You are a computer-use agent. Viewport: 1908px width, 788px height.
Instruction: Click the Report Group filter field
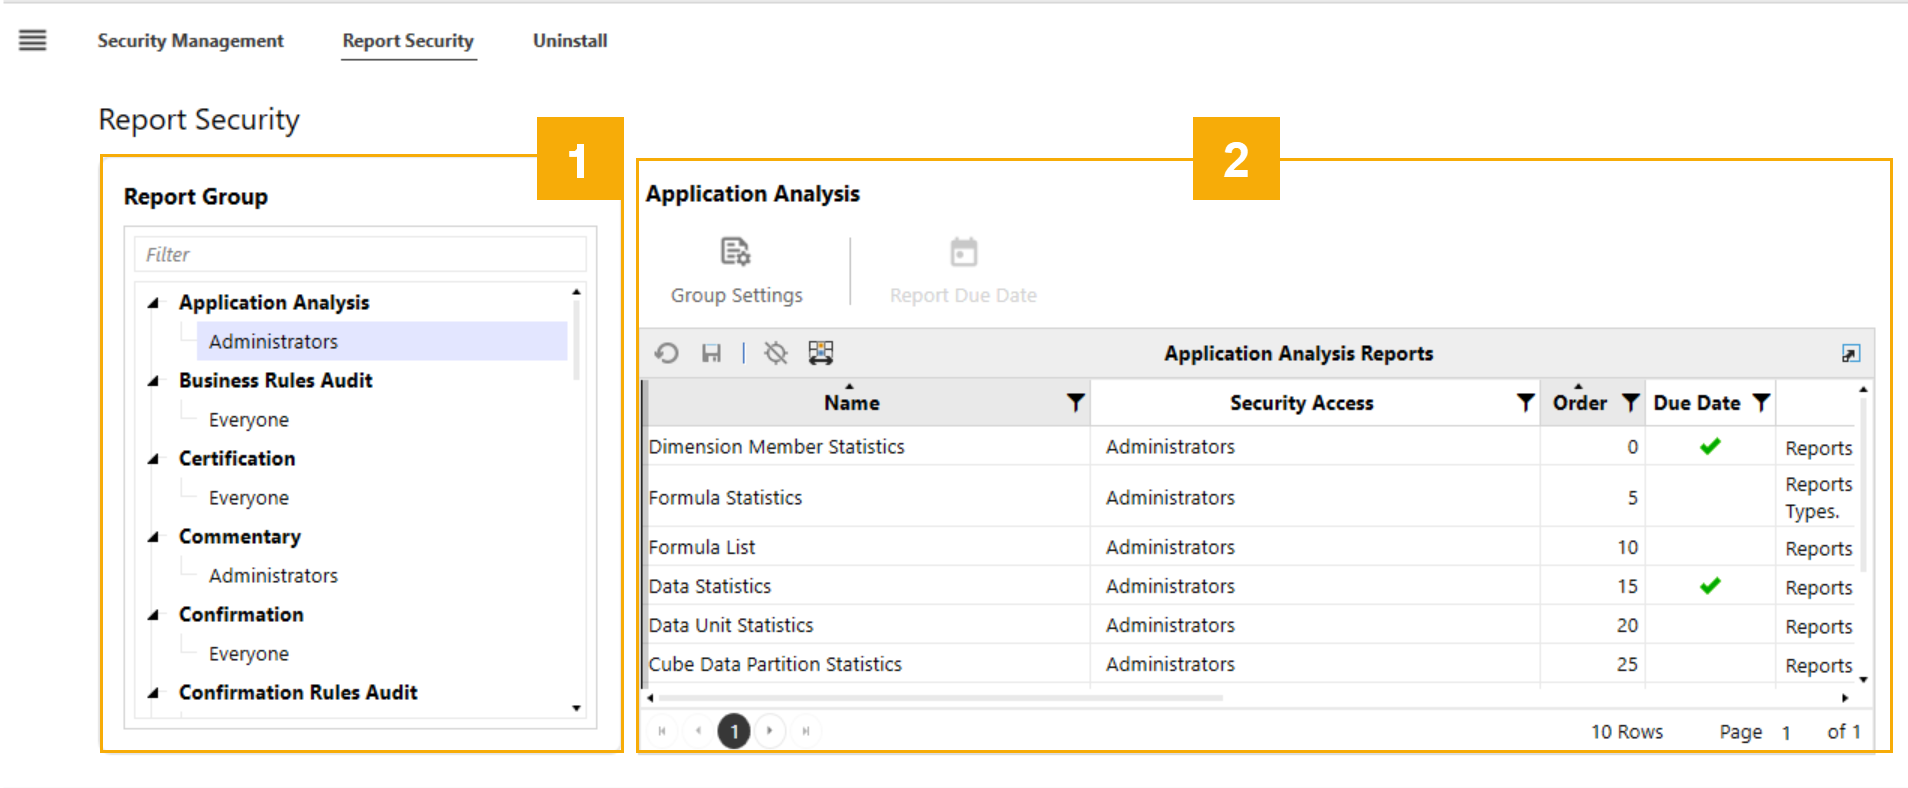tap(360, 255)
